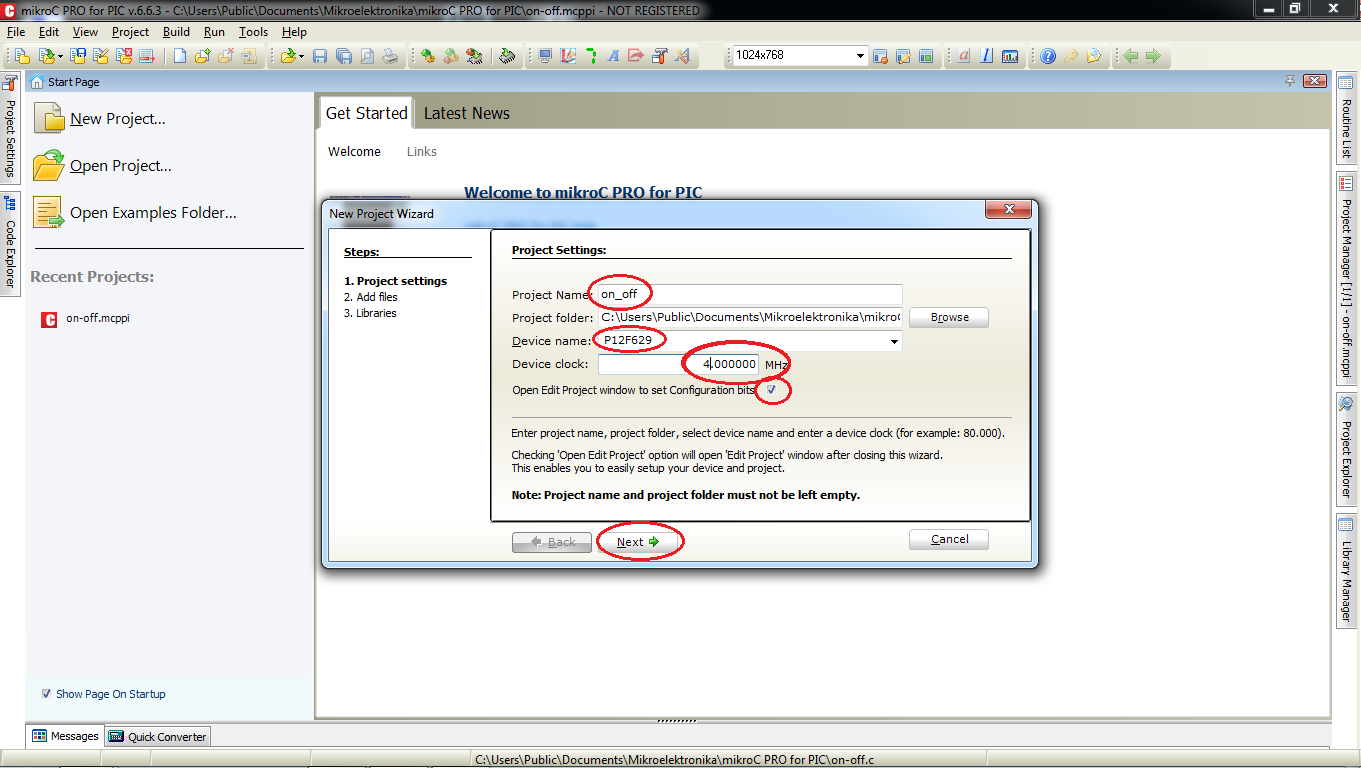Click the Open Project toolbar icon
The image size is (1361, 768).
coord(47,56)
